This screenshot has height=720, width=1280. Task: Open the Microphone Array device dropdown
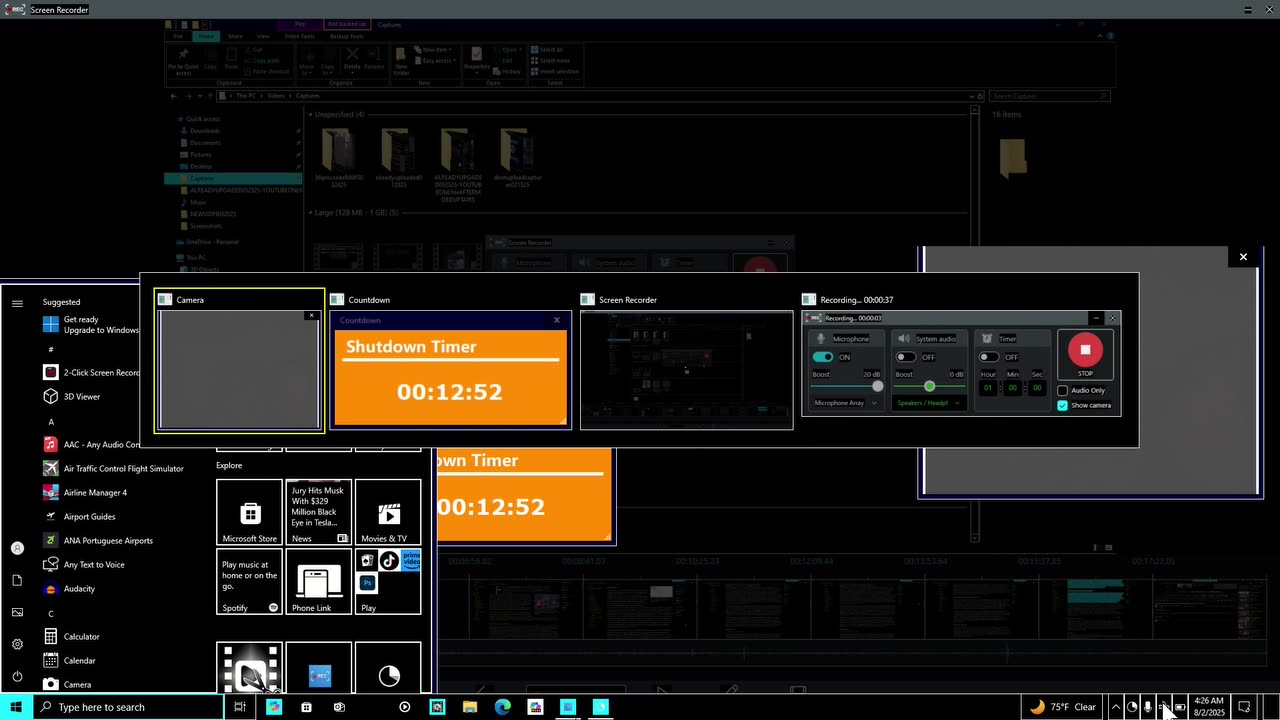coord(846,403)
